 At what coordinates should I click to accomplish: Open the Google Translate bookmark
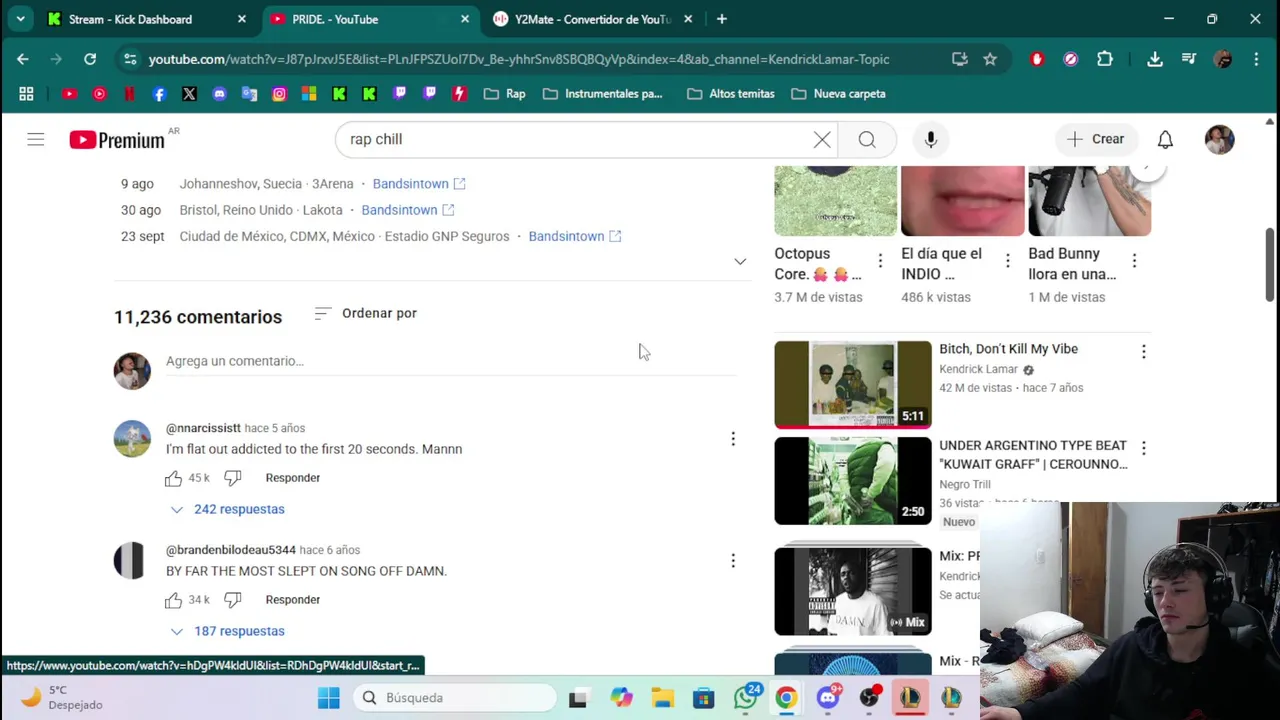(x=249, y=94)
